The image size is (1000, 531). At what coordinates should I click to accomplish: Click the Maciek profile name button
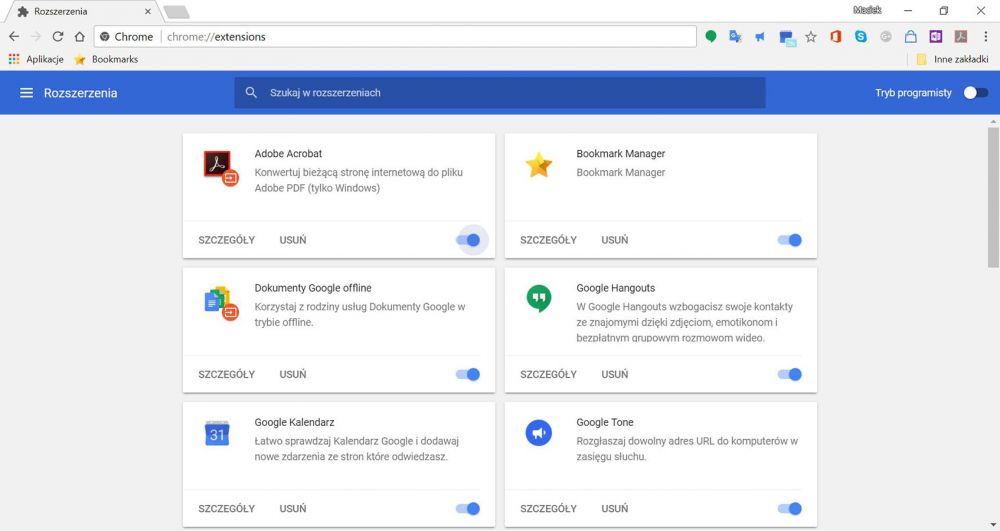coord(867,10)
